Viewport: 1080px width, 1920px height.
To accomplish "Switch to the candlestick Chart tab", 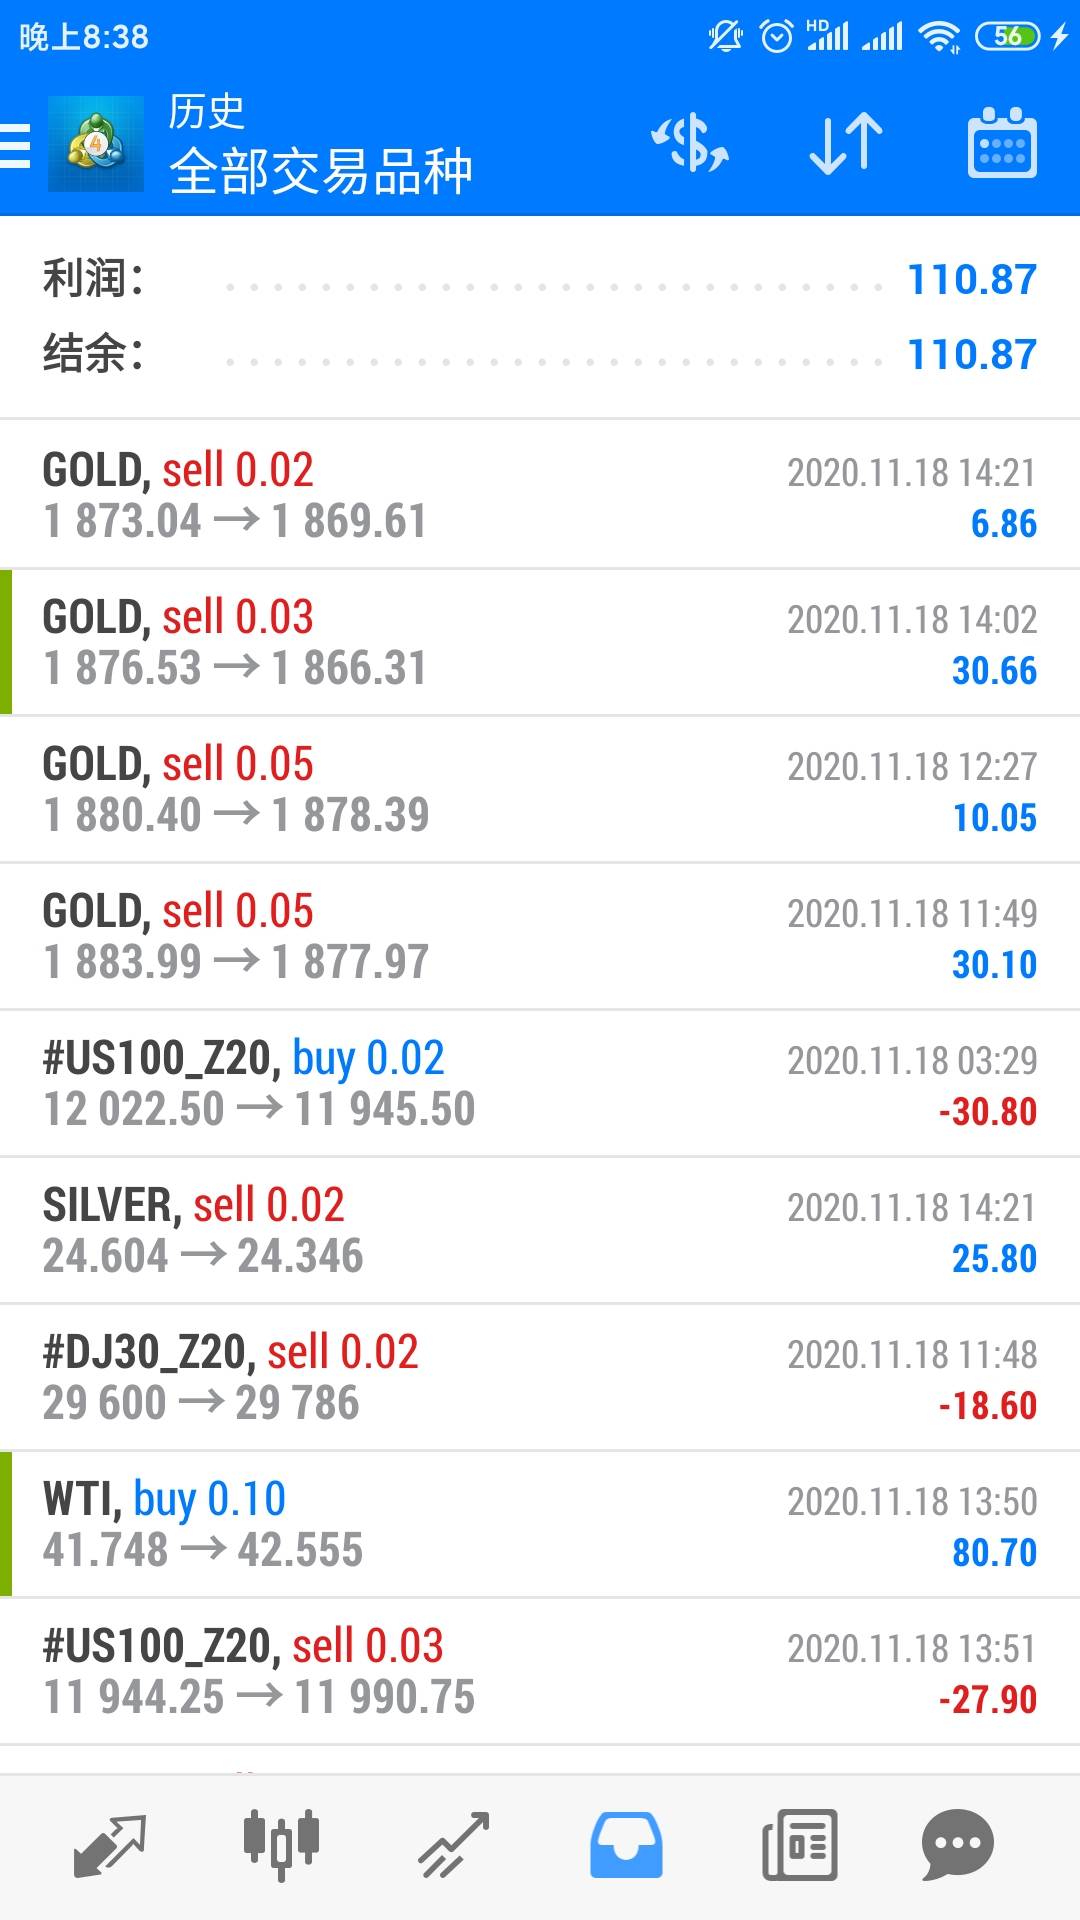I will 281,1844.
